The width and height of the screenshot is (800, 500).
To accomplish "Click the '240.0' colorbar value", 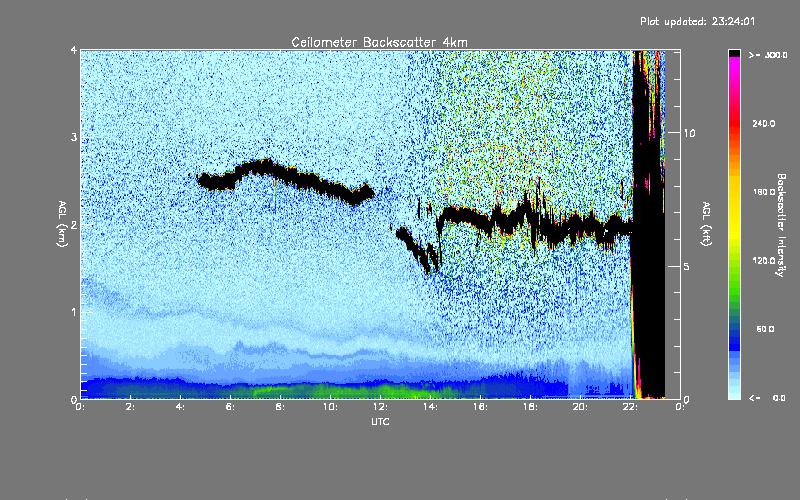I will [x=763, y=123].
